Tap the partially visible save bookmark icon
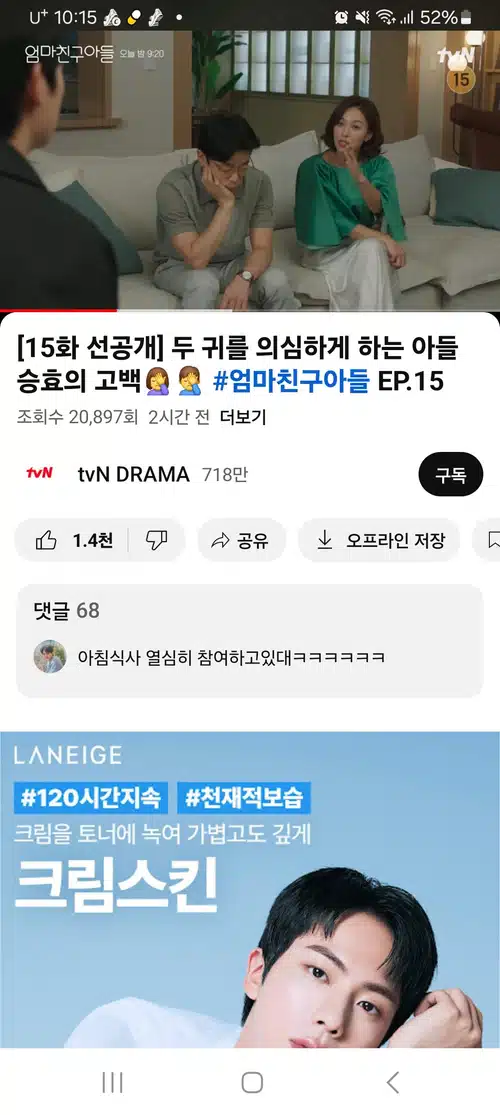Viewport: 500px width, 1115px height. 493,541
